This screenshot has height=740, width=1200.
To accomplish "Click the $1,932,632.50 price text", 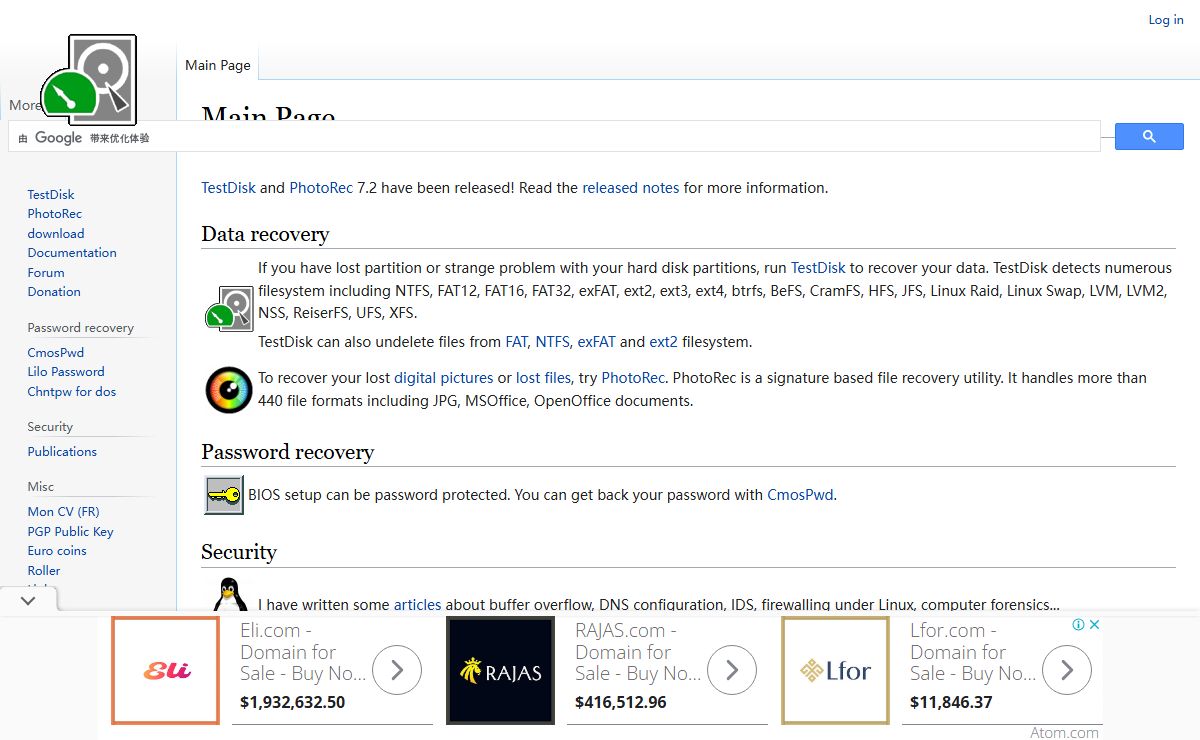I will 293,703.
